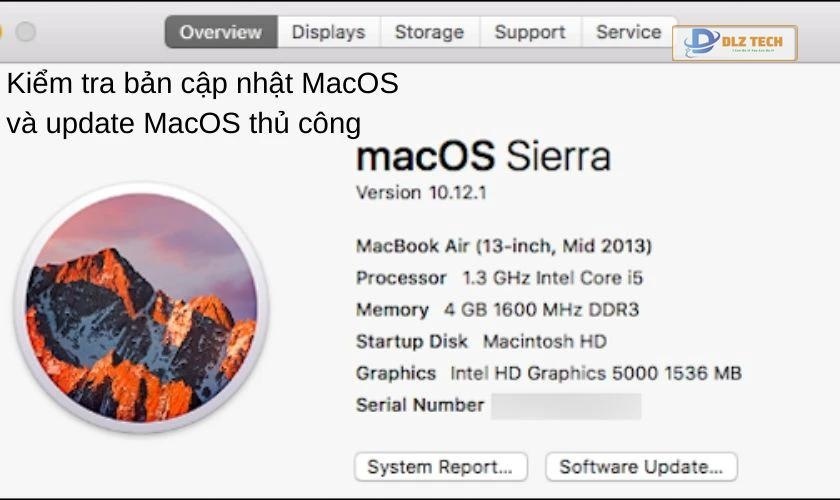
Task: Click the macOS Sierra mountain icon
Action: pos(141,306)
